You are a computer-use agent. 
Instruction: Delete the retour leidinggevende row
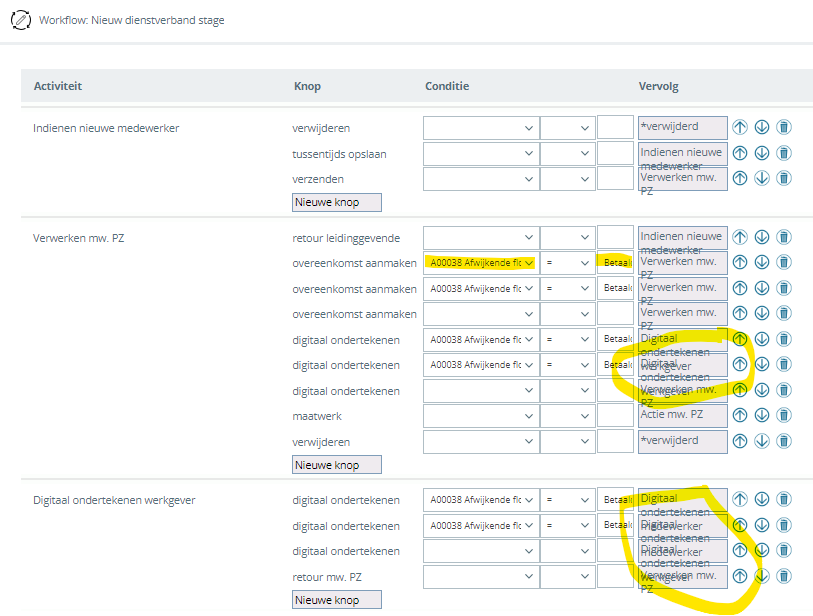click(784, 237)
